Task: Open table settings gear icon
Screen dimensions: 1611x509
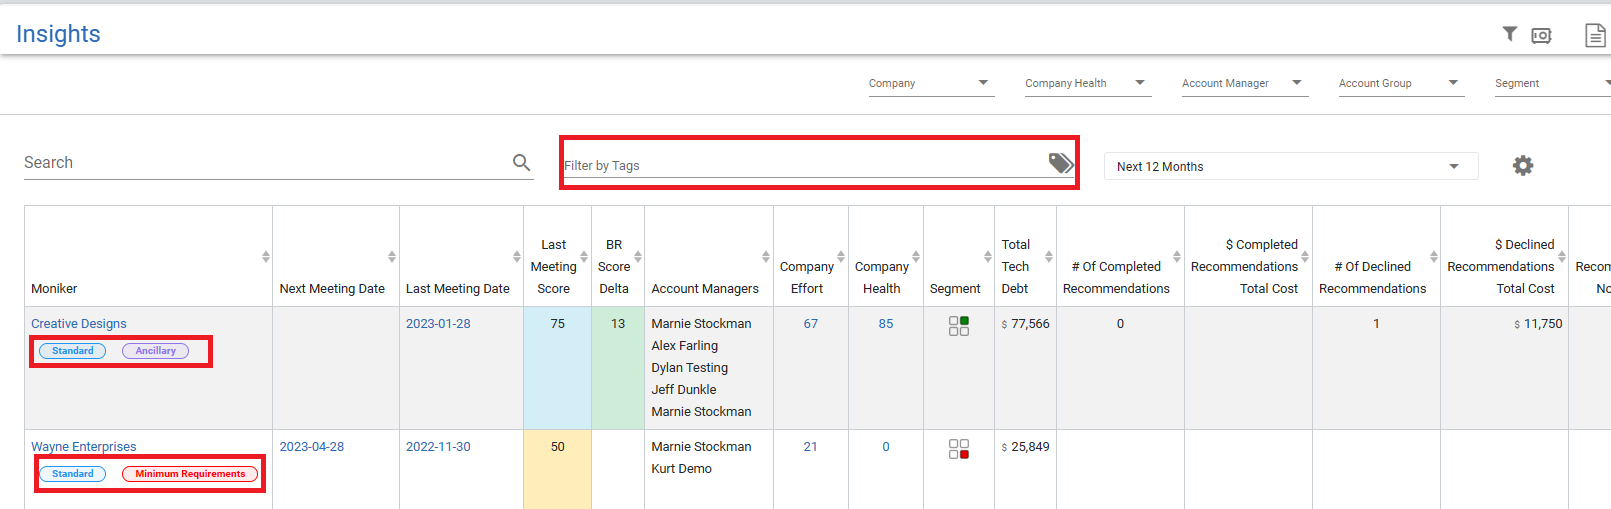Action: [1523, 165]
